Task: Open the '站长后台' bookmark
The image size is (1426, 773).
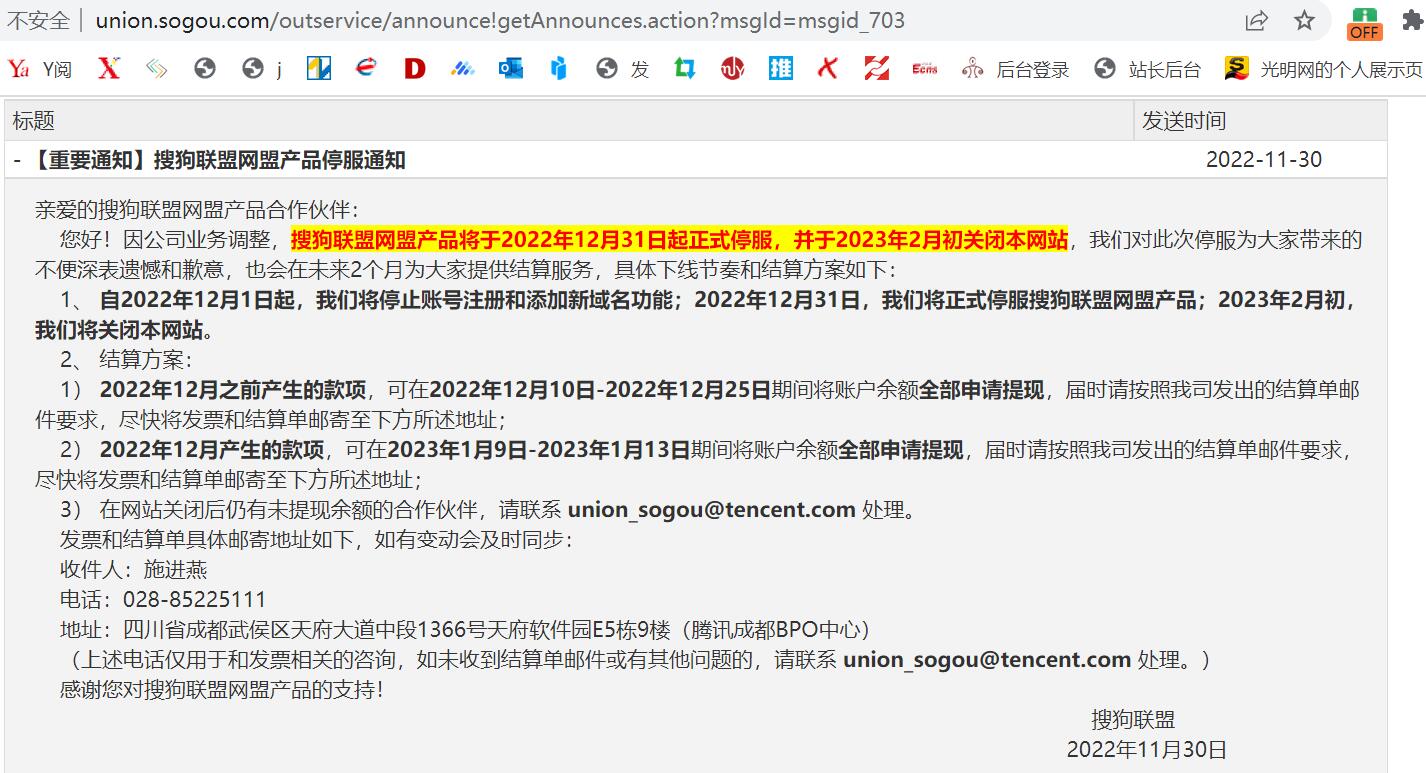Action: (1148, 69)
